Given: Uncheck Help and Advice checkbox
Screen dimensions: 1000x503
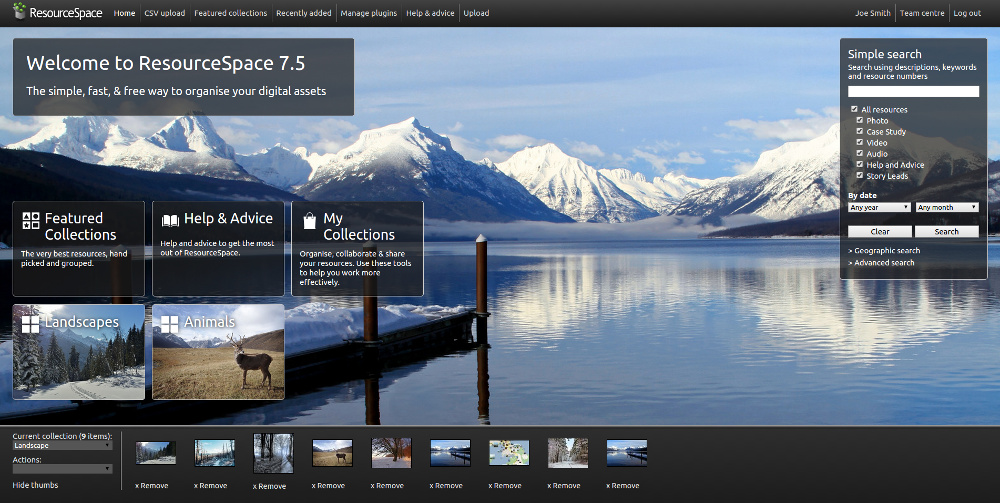Looking at the screenshot, I should tap(860, 164).
